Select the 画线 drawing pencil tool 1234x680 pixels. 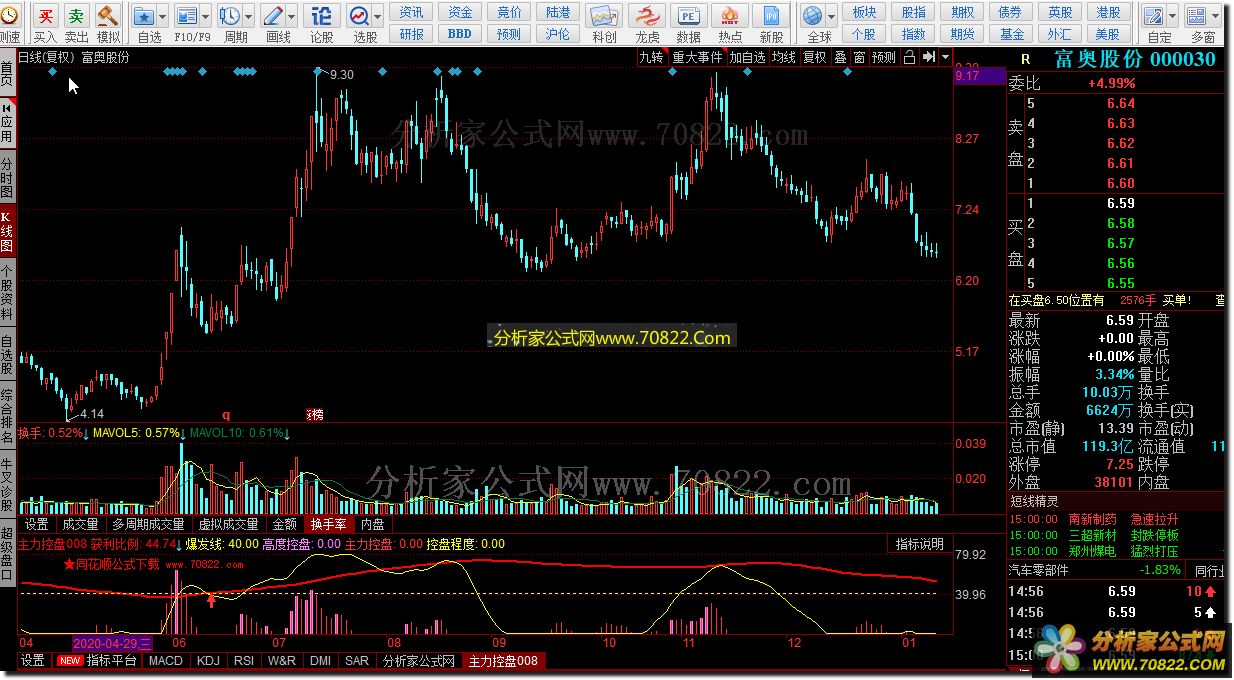point(274,17)
